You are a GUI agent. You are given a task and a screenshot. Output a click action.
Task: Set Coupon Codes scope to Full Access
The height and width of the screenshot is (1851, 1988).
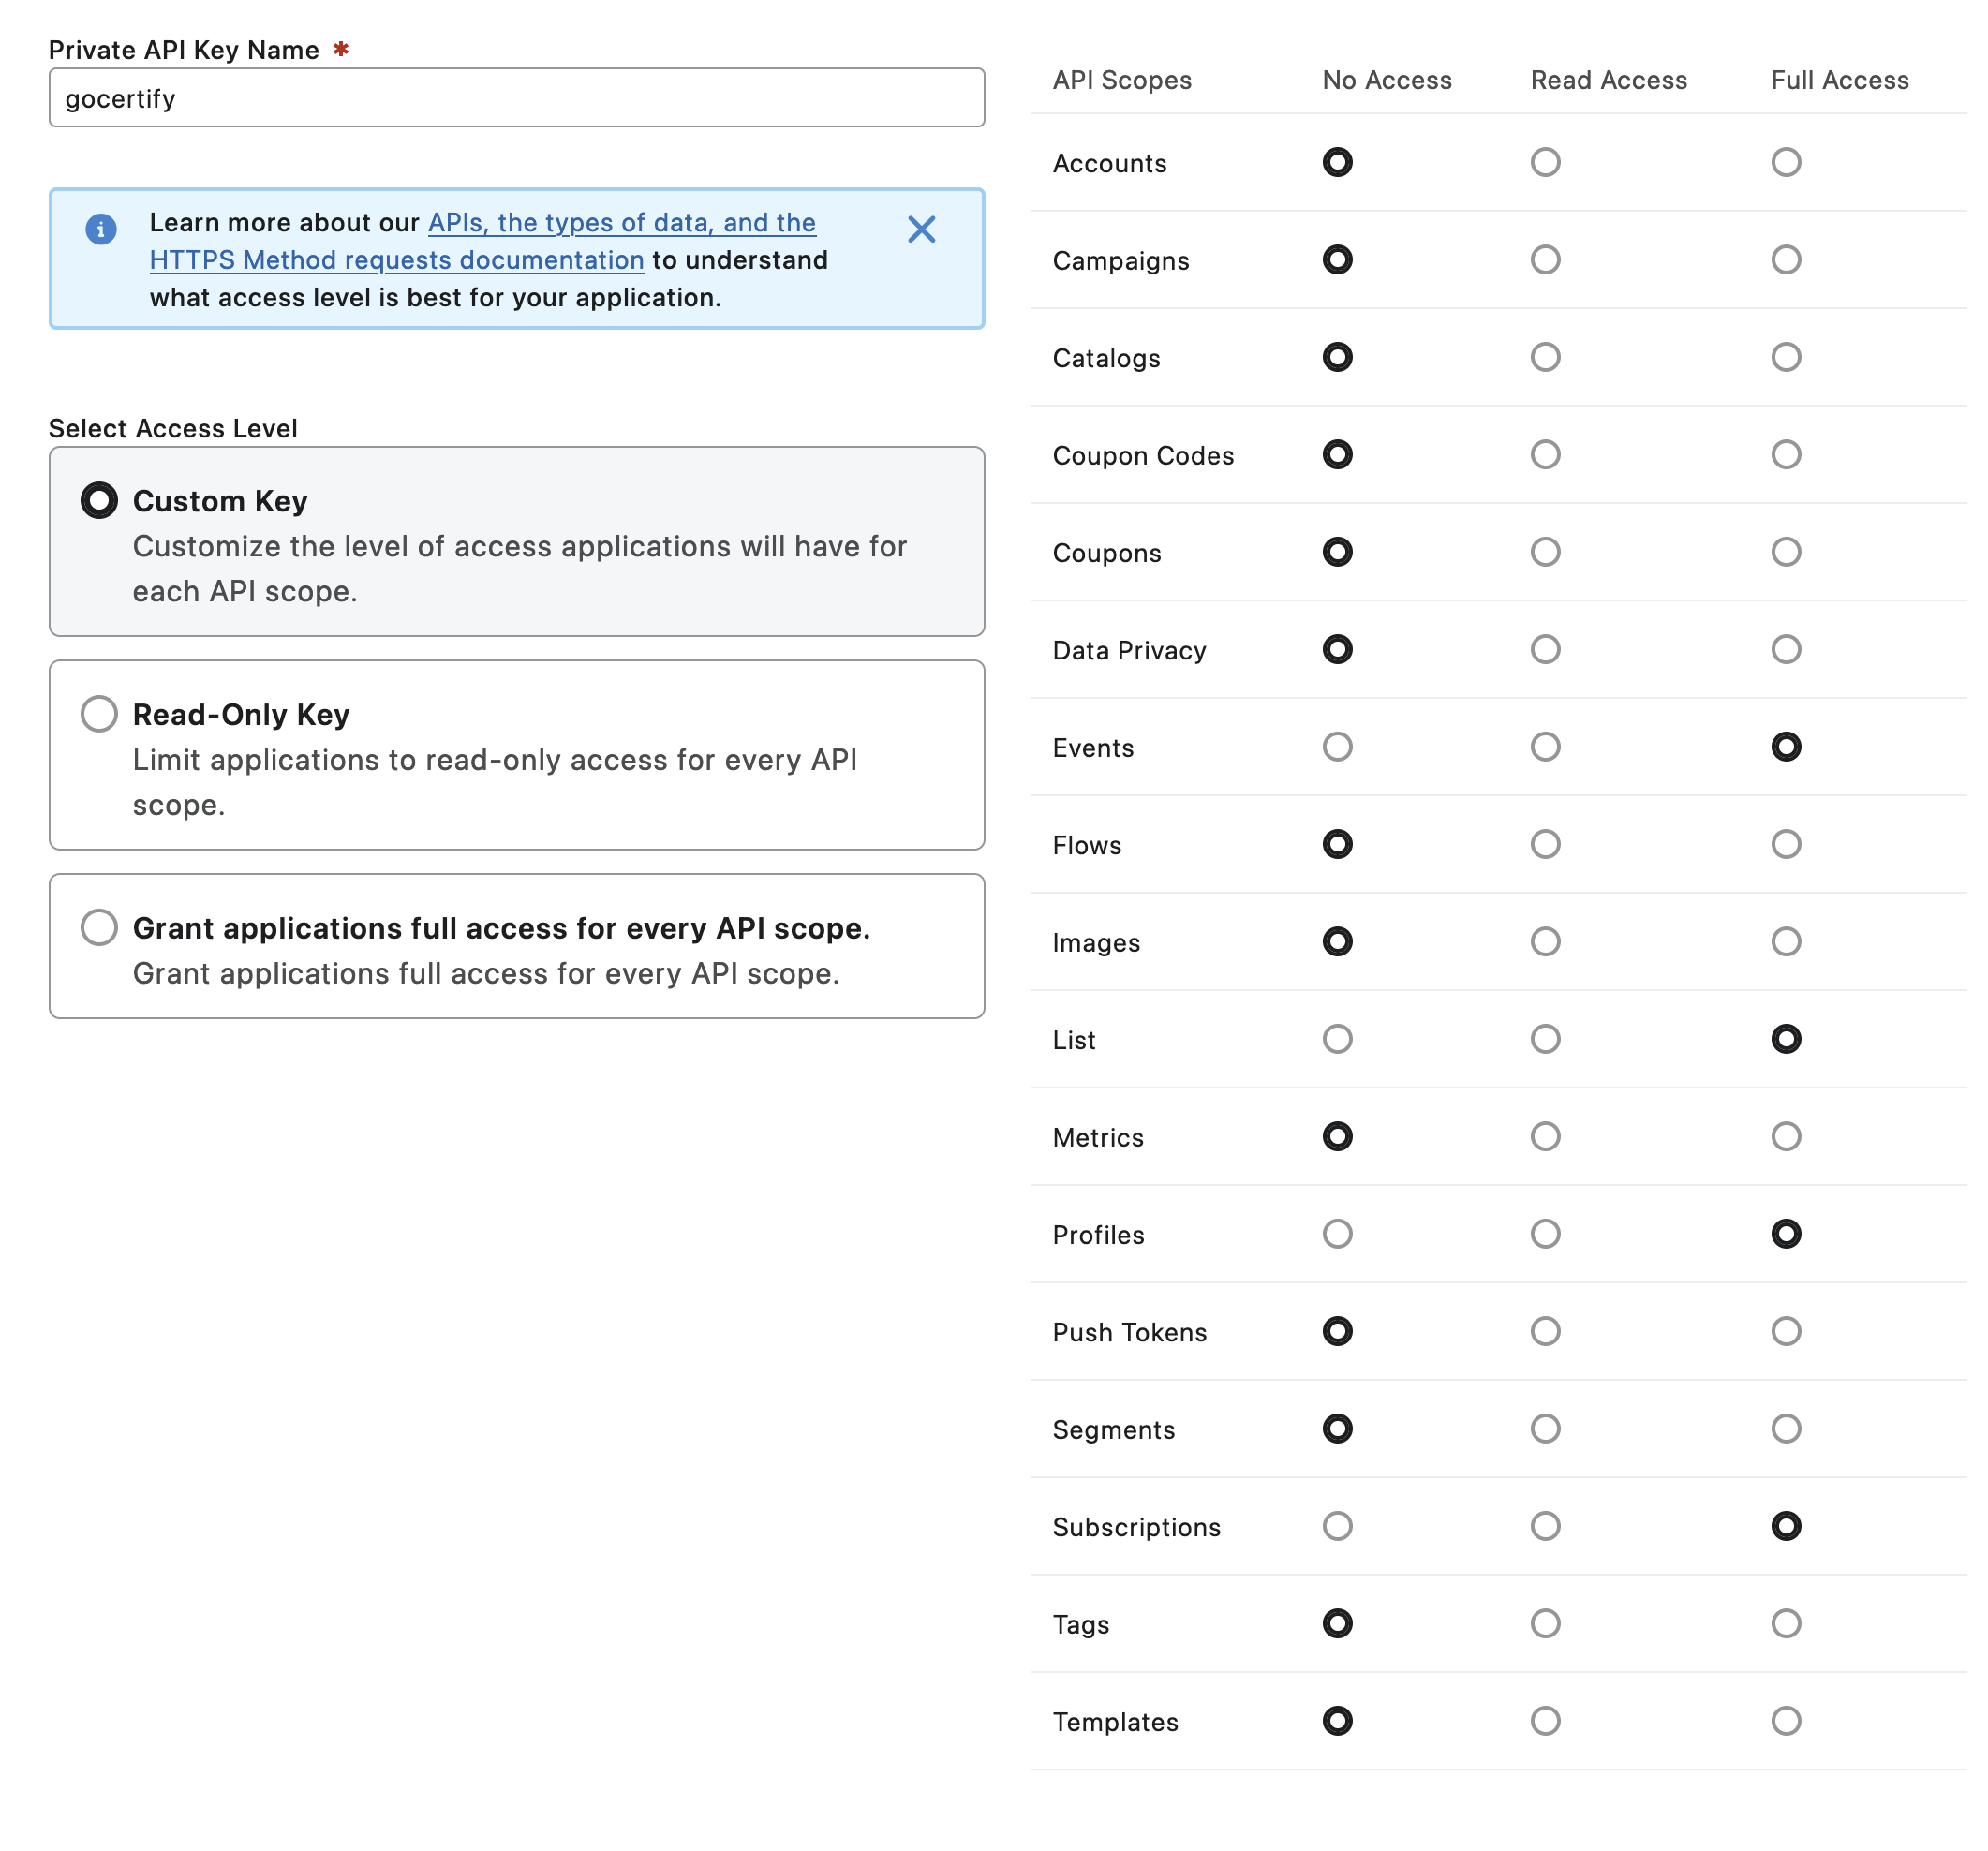point(1786,455)
